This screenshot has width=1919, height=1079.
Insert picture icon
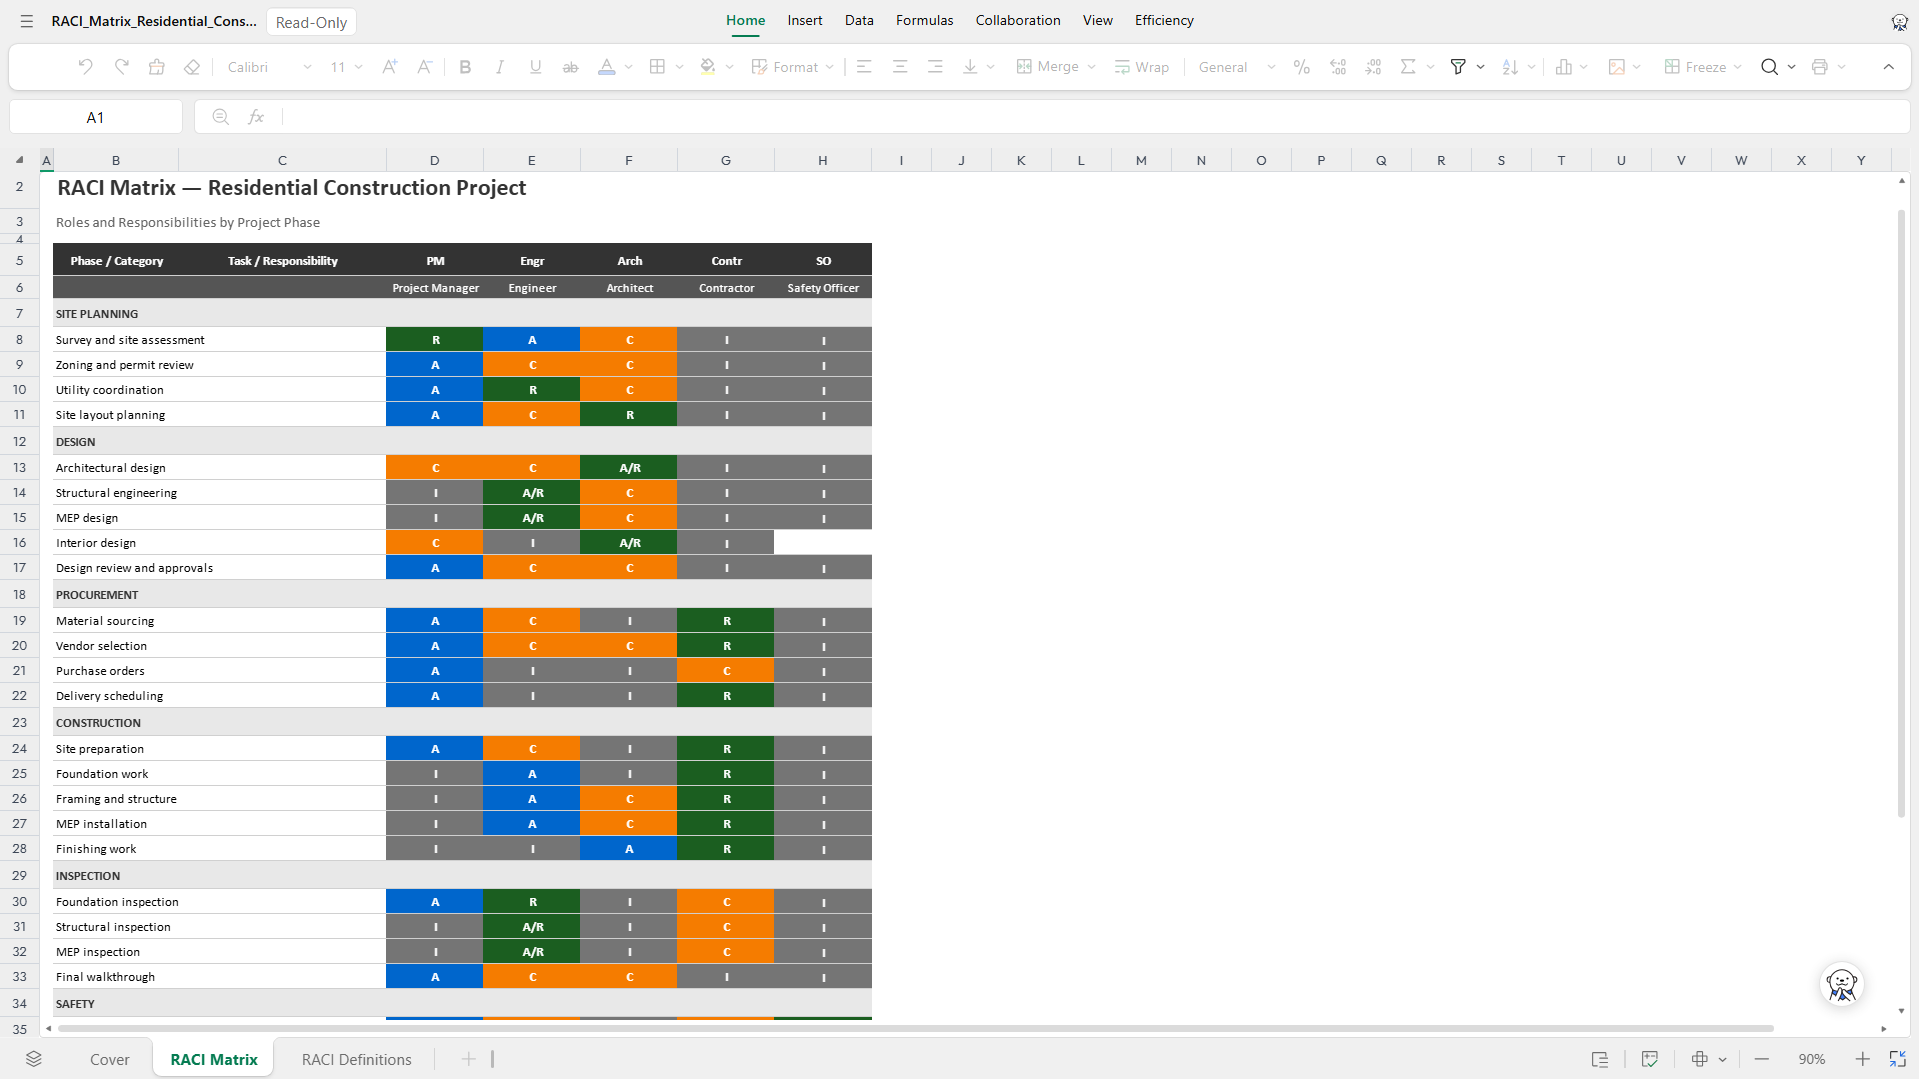pos(1616,67)
